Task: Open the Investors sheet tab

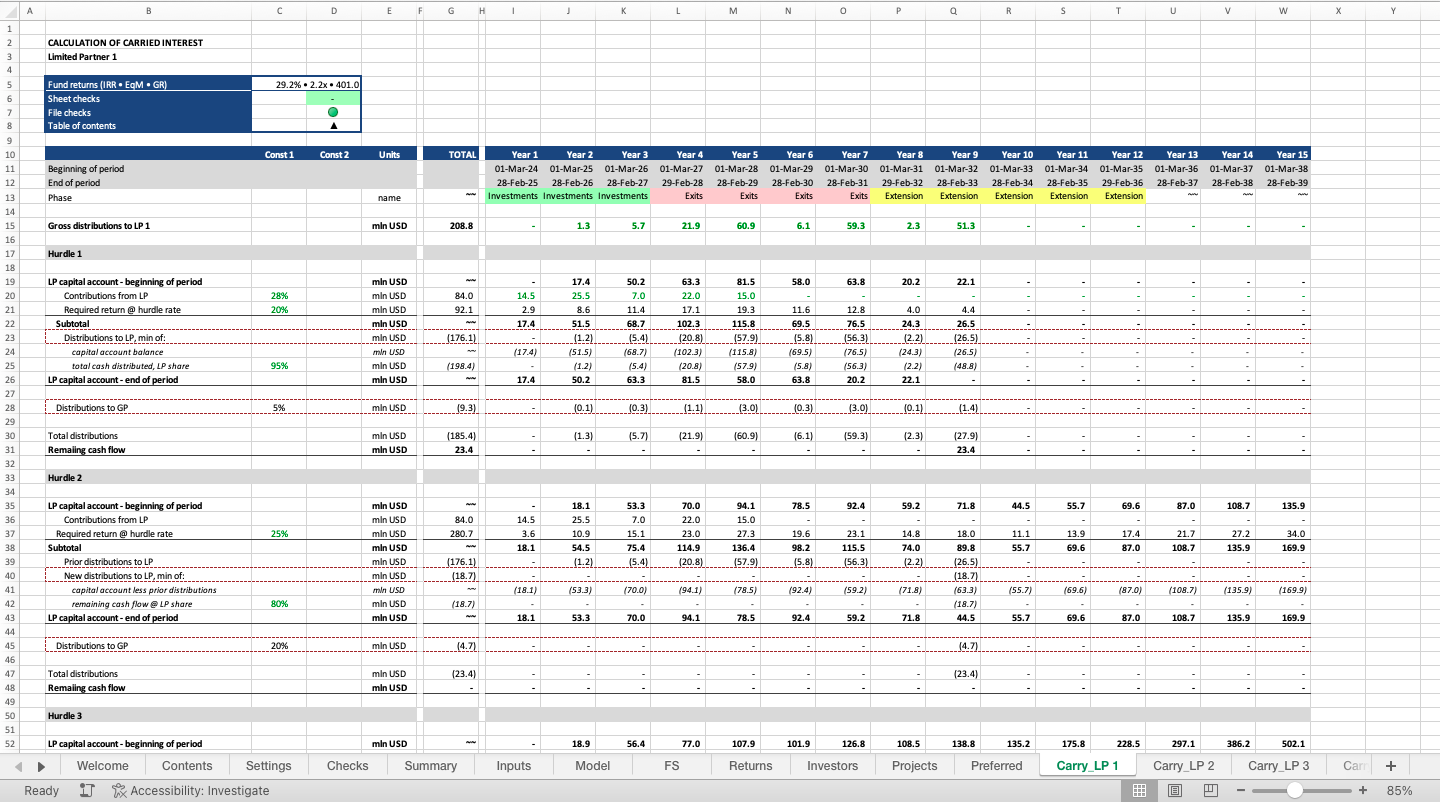Action: pyautogui.click(x=833, y=766)
